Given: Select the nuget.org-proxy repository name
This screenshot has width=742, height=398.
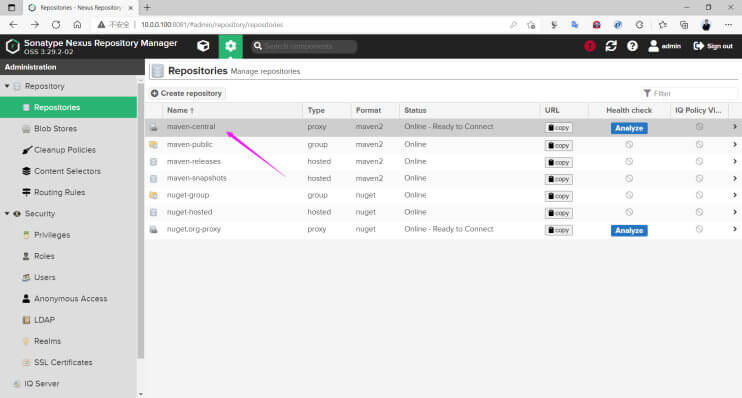Looking at the screenshot, I should click(x=194, y=229).
